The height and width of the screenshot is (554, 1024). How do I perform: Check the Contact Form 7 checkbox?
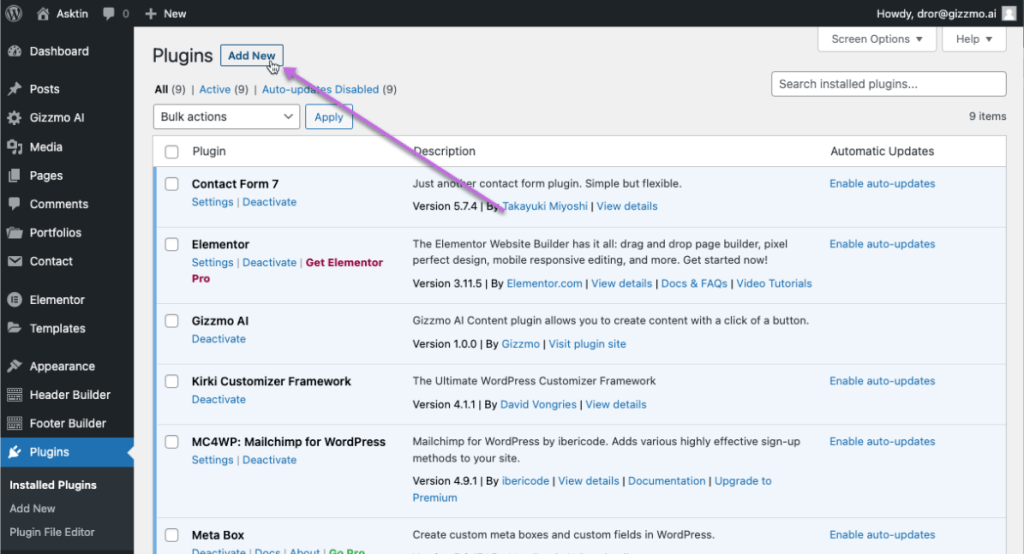(172, 184)
